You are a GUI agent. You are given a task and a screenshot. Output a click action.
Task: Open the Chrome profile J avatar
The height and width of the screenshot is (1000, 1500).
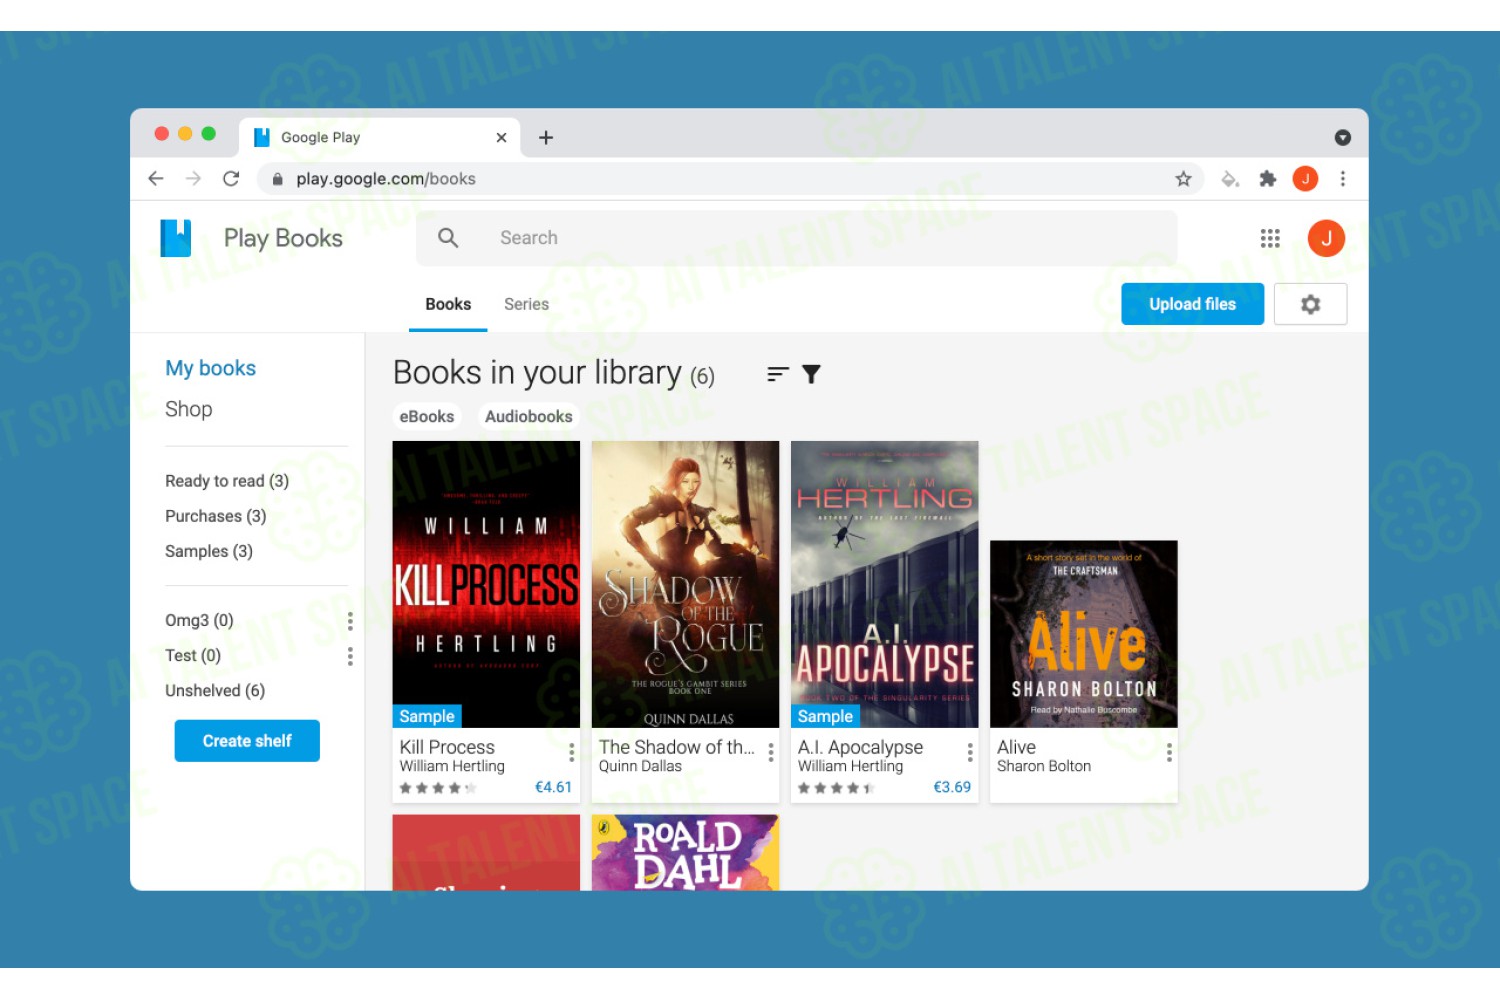click(x=1305, y=179)
